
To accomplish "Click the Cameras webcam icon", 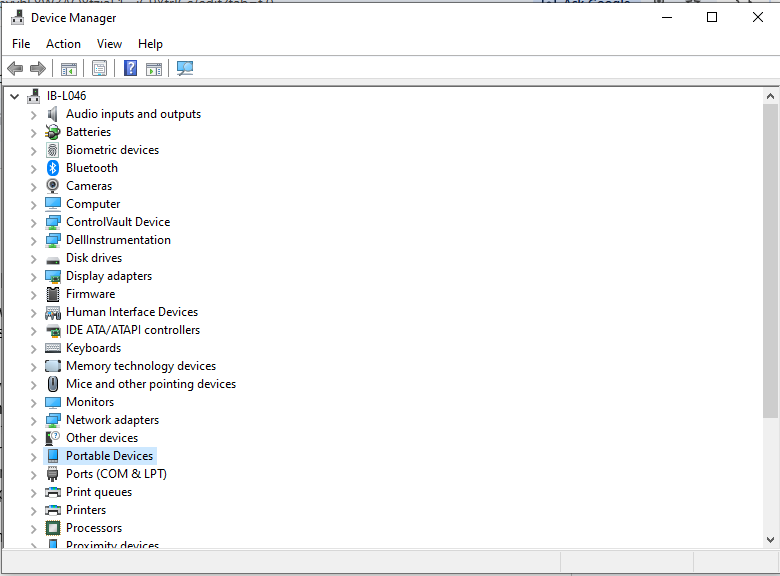I will tap(53, 186).
